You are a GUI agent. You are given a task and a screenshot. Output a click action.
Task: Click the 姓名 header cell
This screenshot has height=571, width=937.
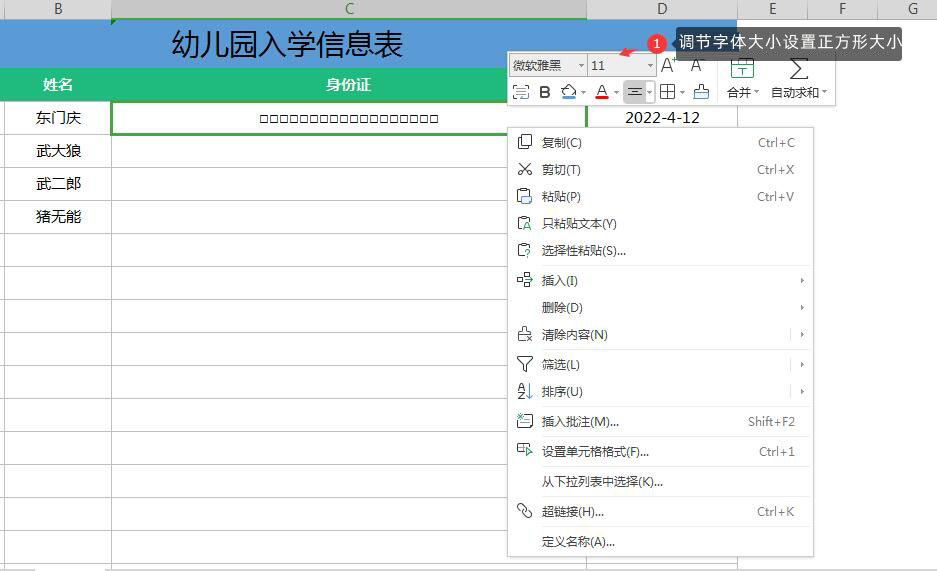click(x=58, y=85)
